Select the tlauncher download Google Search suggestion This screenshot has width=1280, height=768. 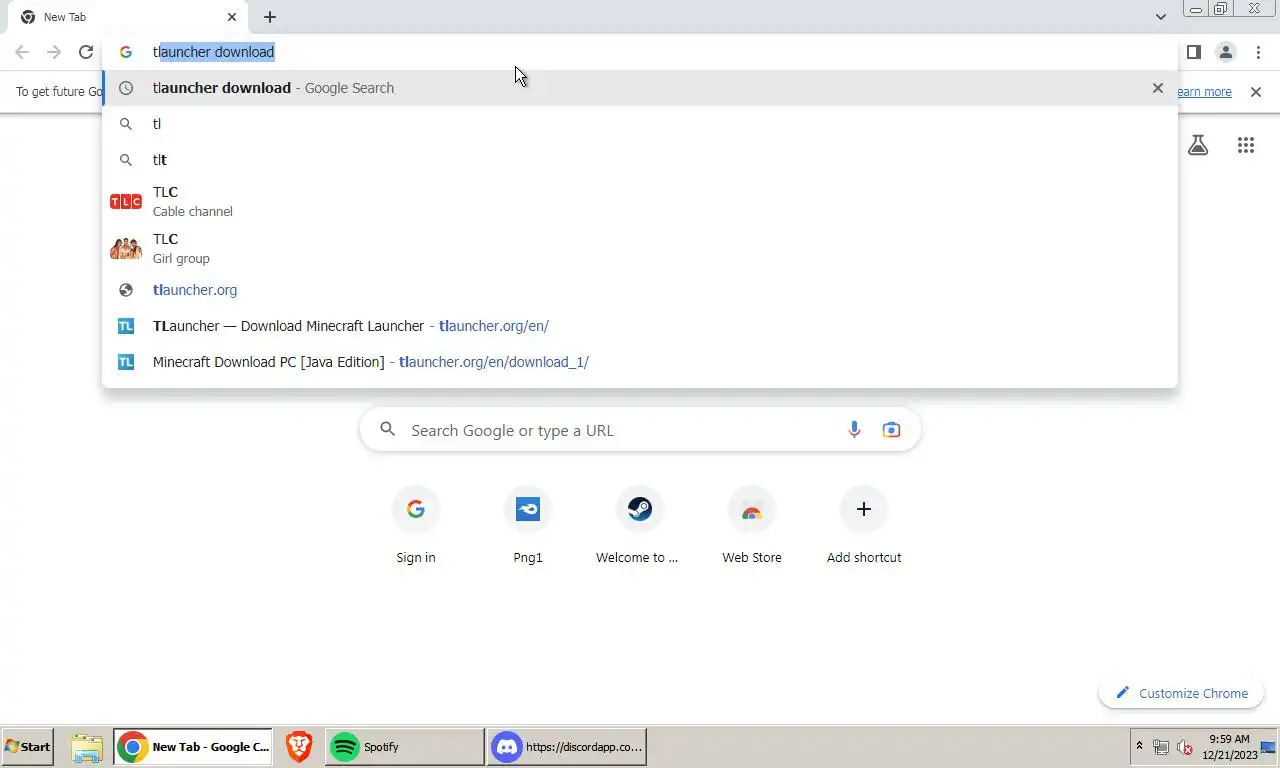click(x=639, y=88)
